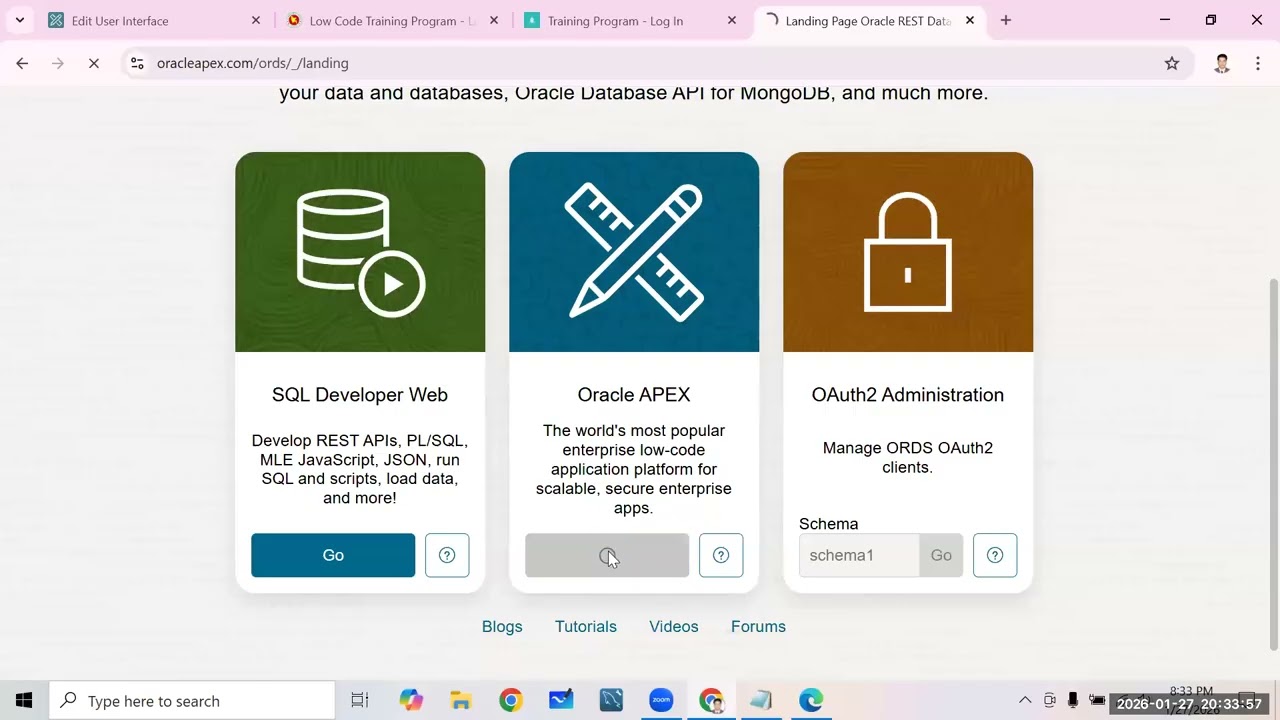This screenshot has height=720, width=1280.
Task: Go forward to the next page
Action: click(x=58, y=63)
